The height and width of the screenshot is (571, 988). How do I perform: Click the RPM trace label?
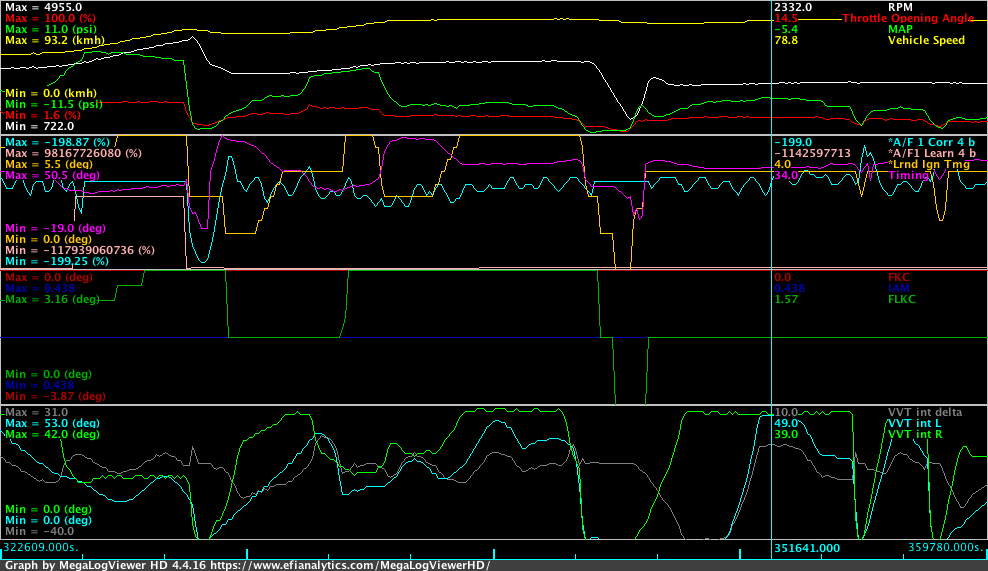click(902, 6)
